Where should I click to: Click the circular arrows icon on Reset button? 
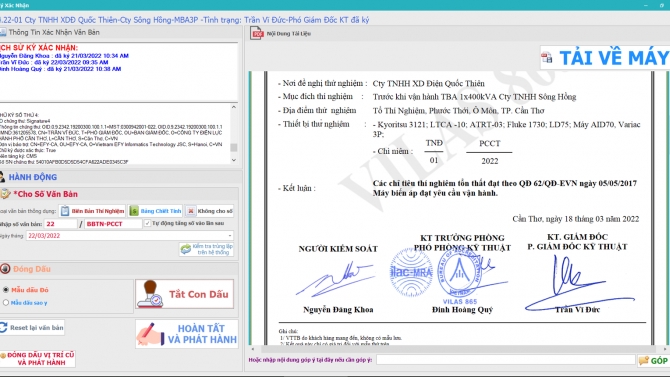pyautogui.click(x=3, y=327)
